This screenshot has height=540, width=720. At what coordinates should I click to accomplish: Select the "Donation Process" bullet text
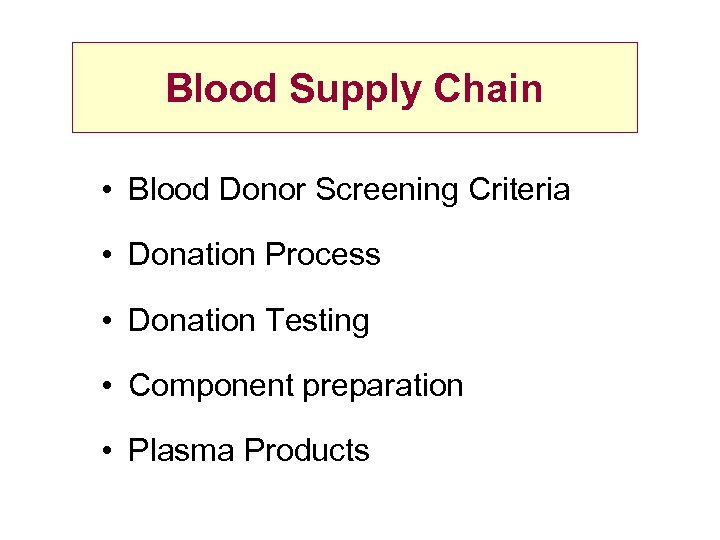254,255
